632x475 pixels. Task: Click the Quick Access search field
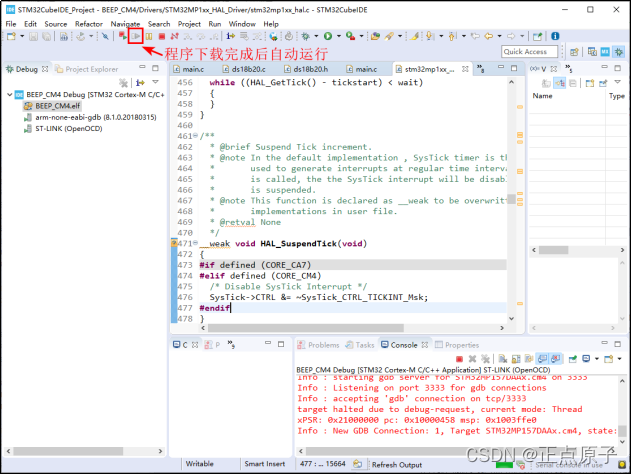click(530, 52)
